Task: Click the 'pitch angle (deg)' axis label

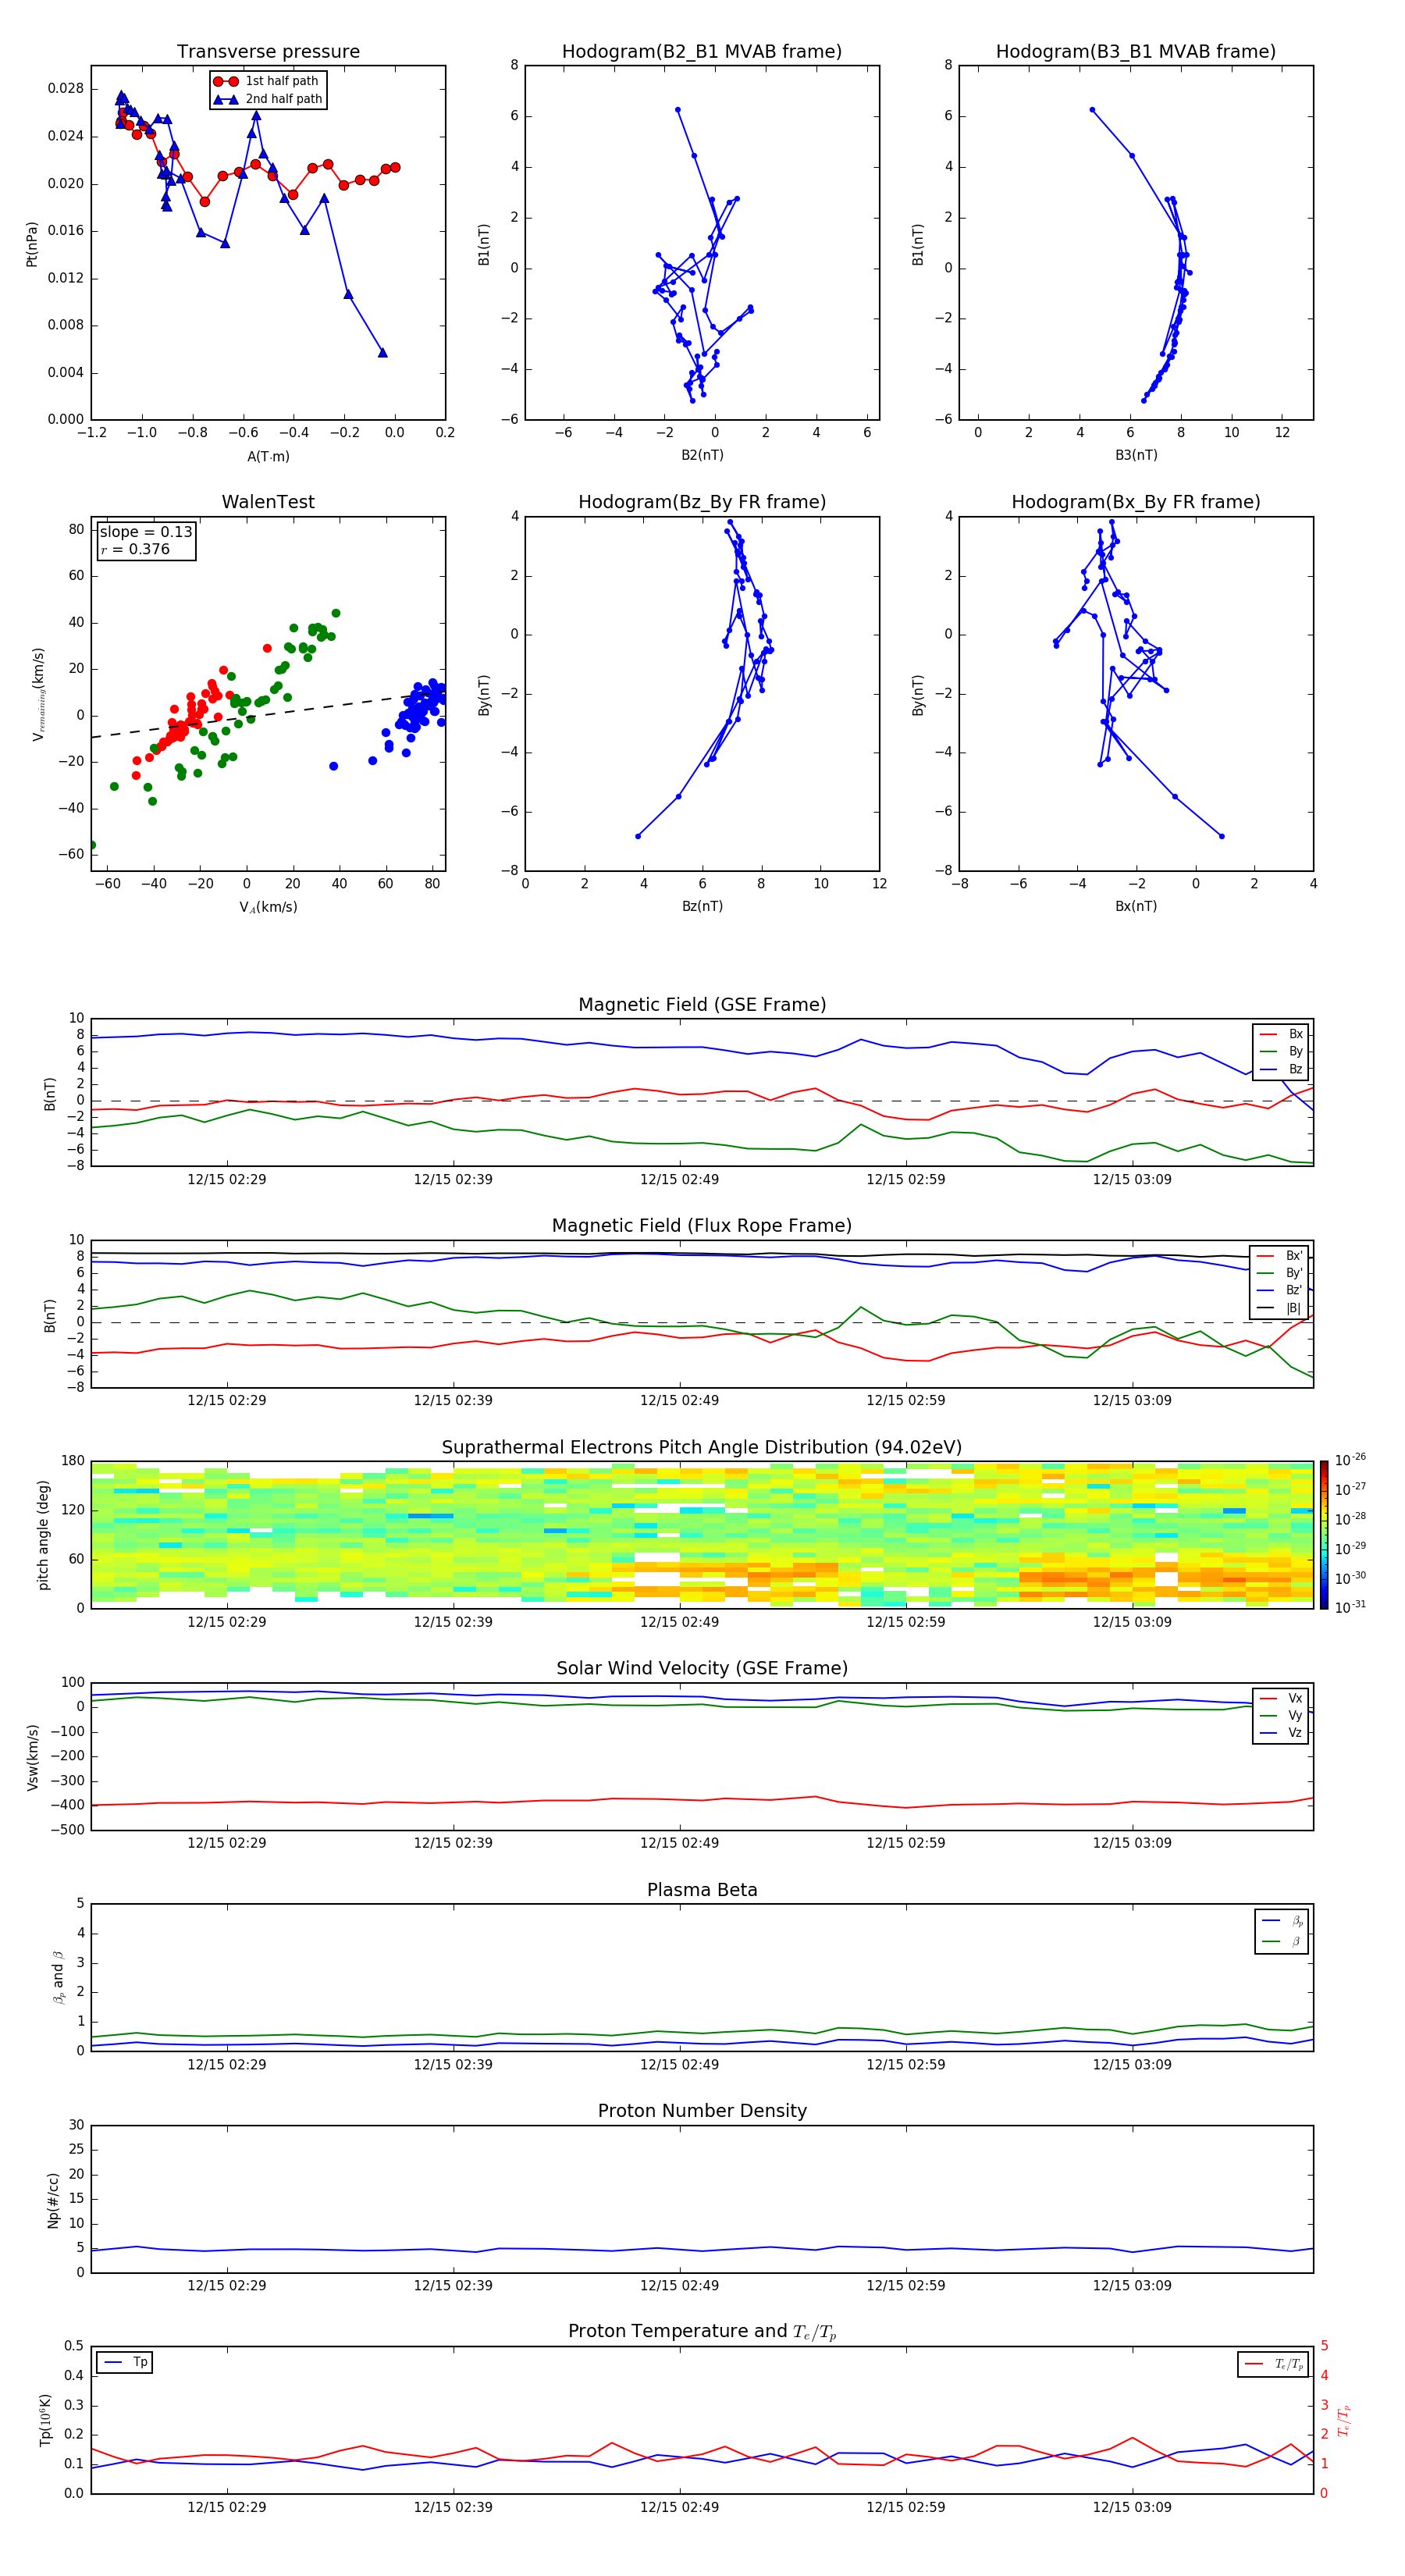Action: click(43, 1535)
